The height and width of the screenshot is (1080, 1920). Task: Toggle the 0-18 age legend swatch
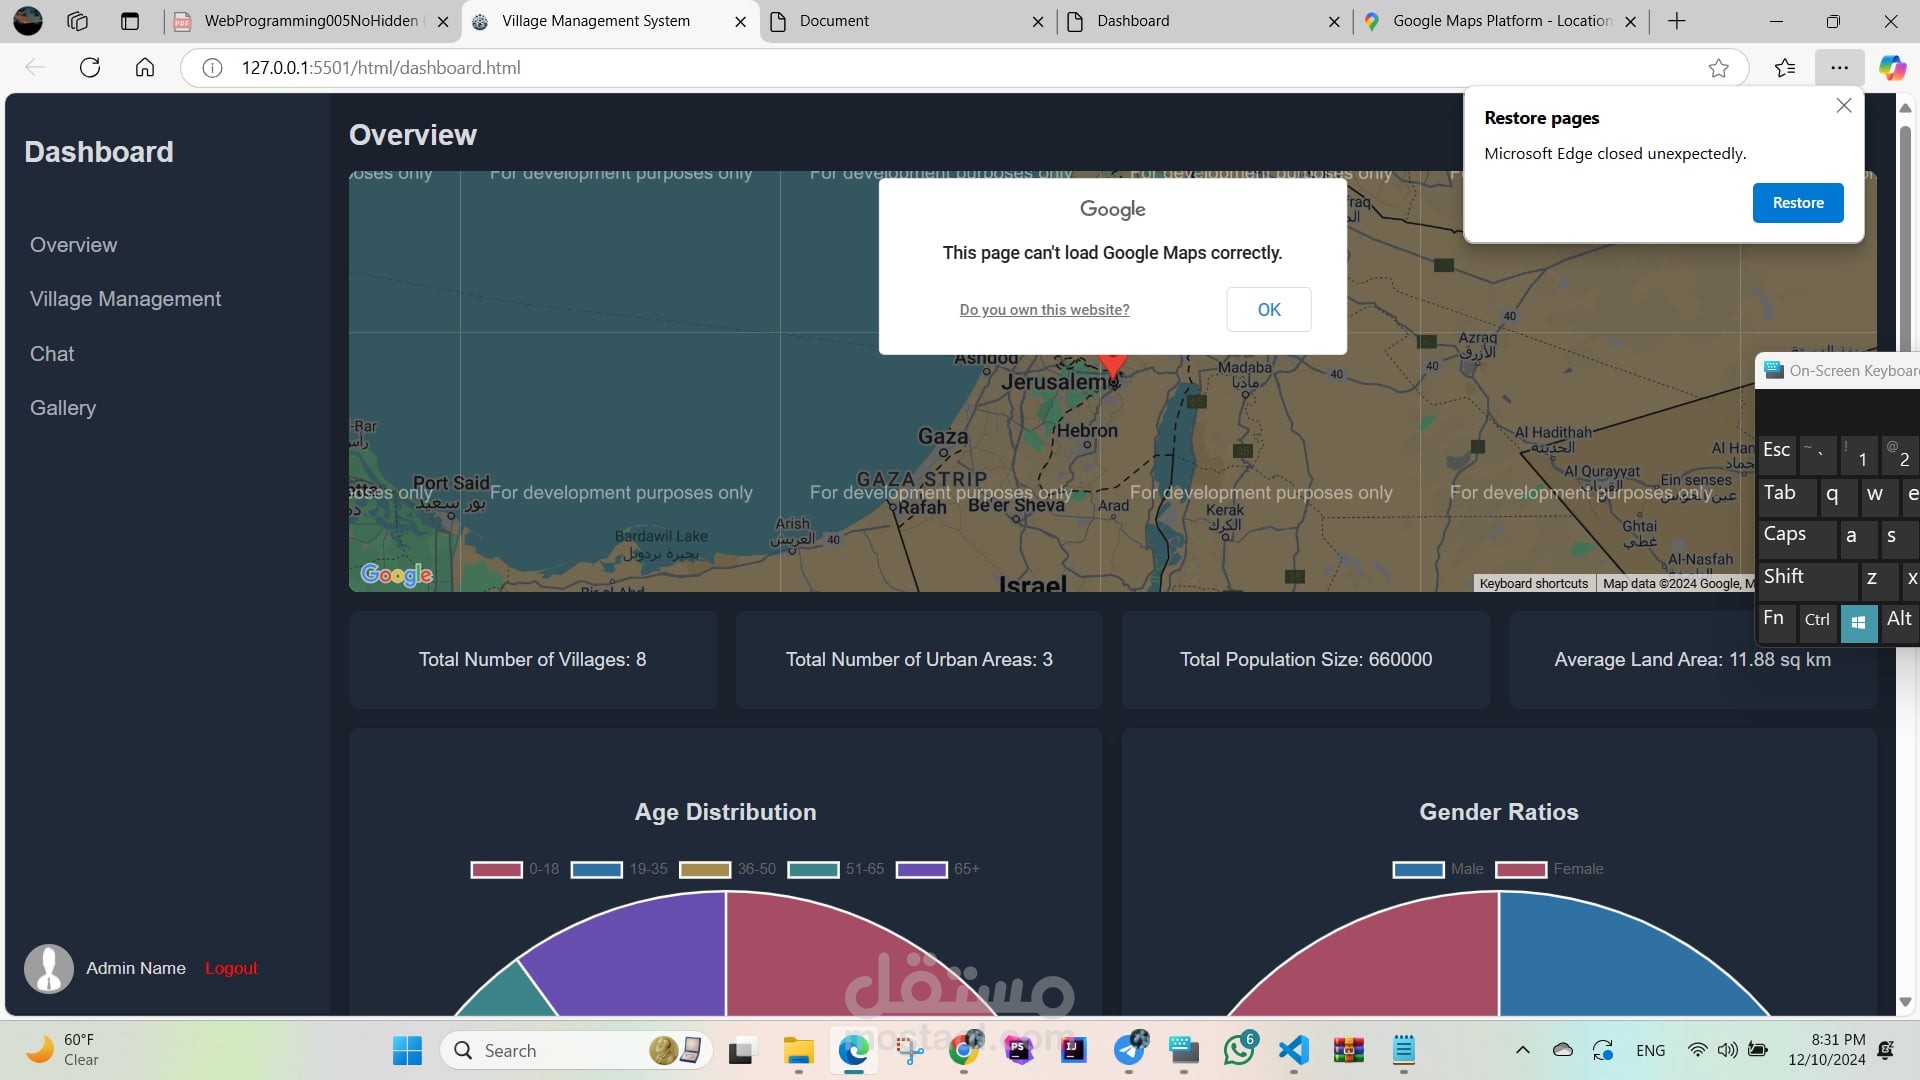pyautogui.click(x=497, y=869)
